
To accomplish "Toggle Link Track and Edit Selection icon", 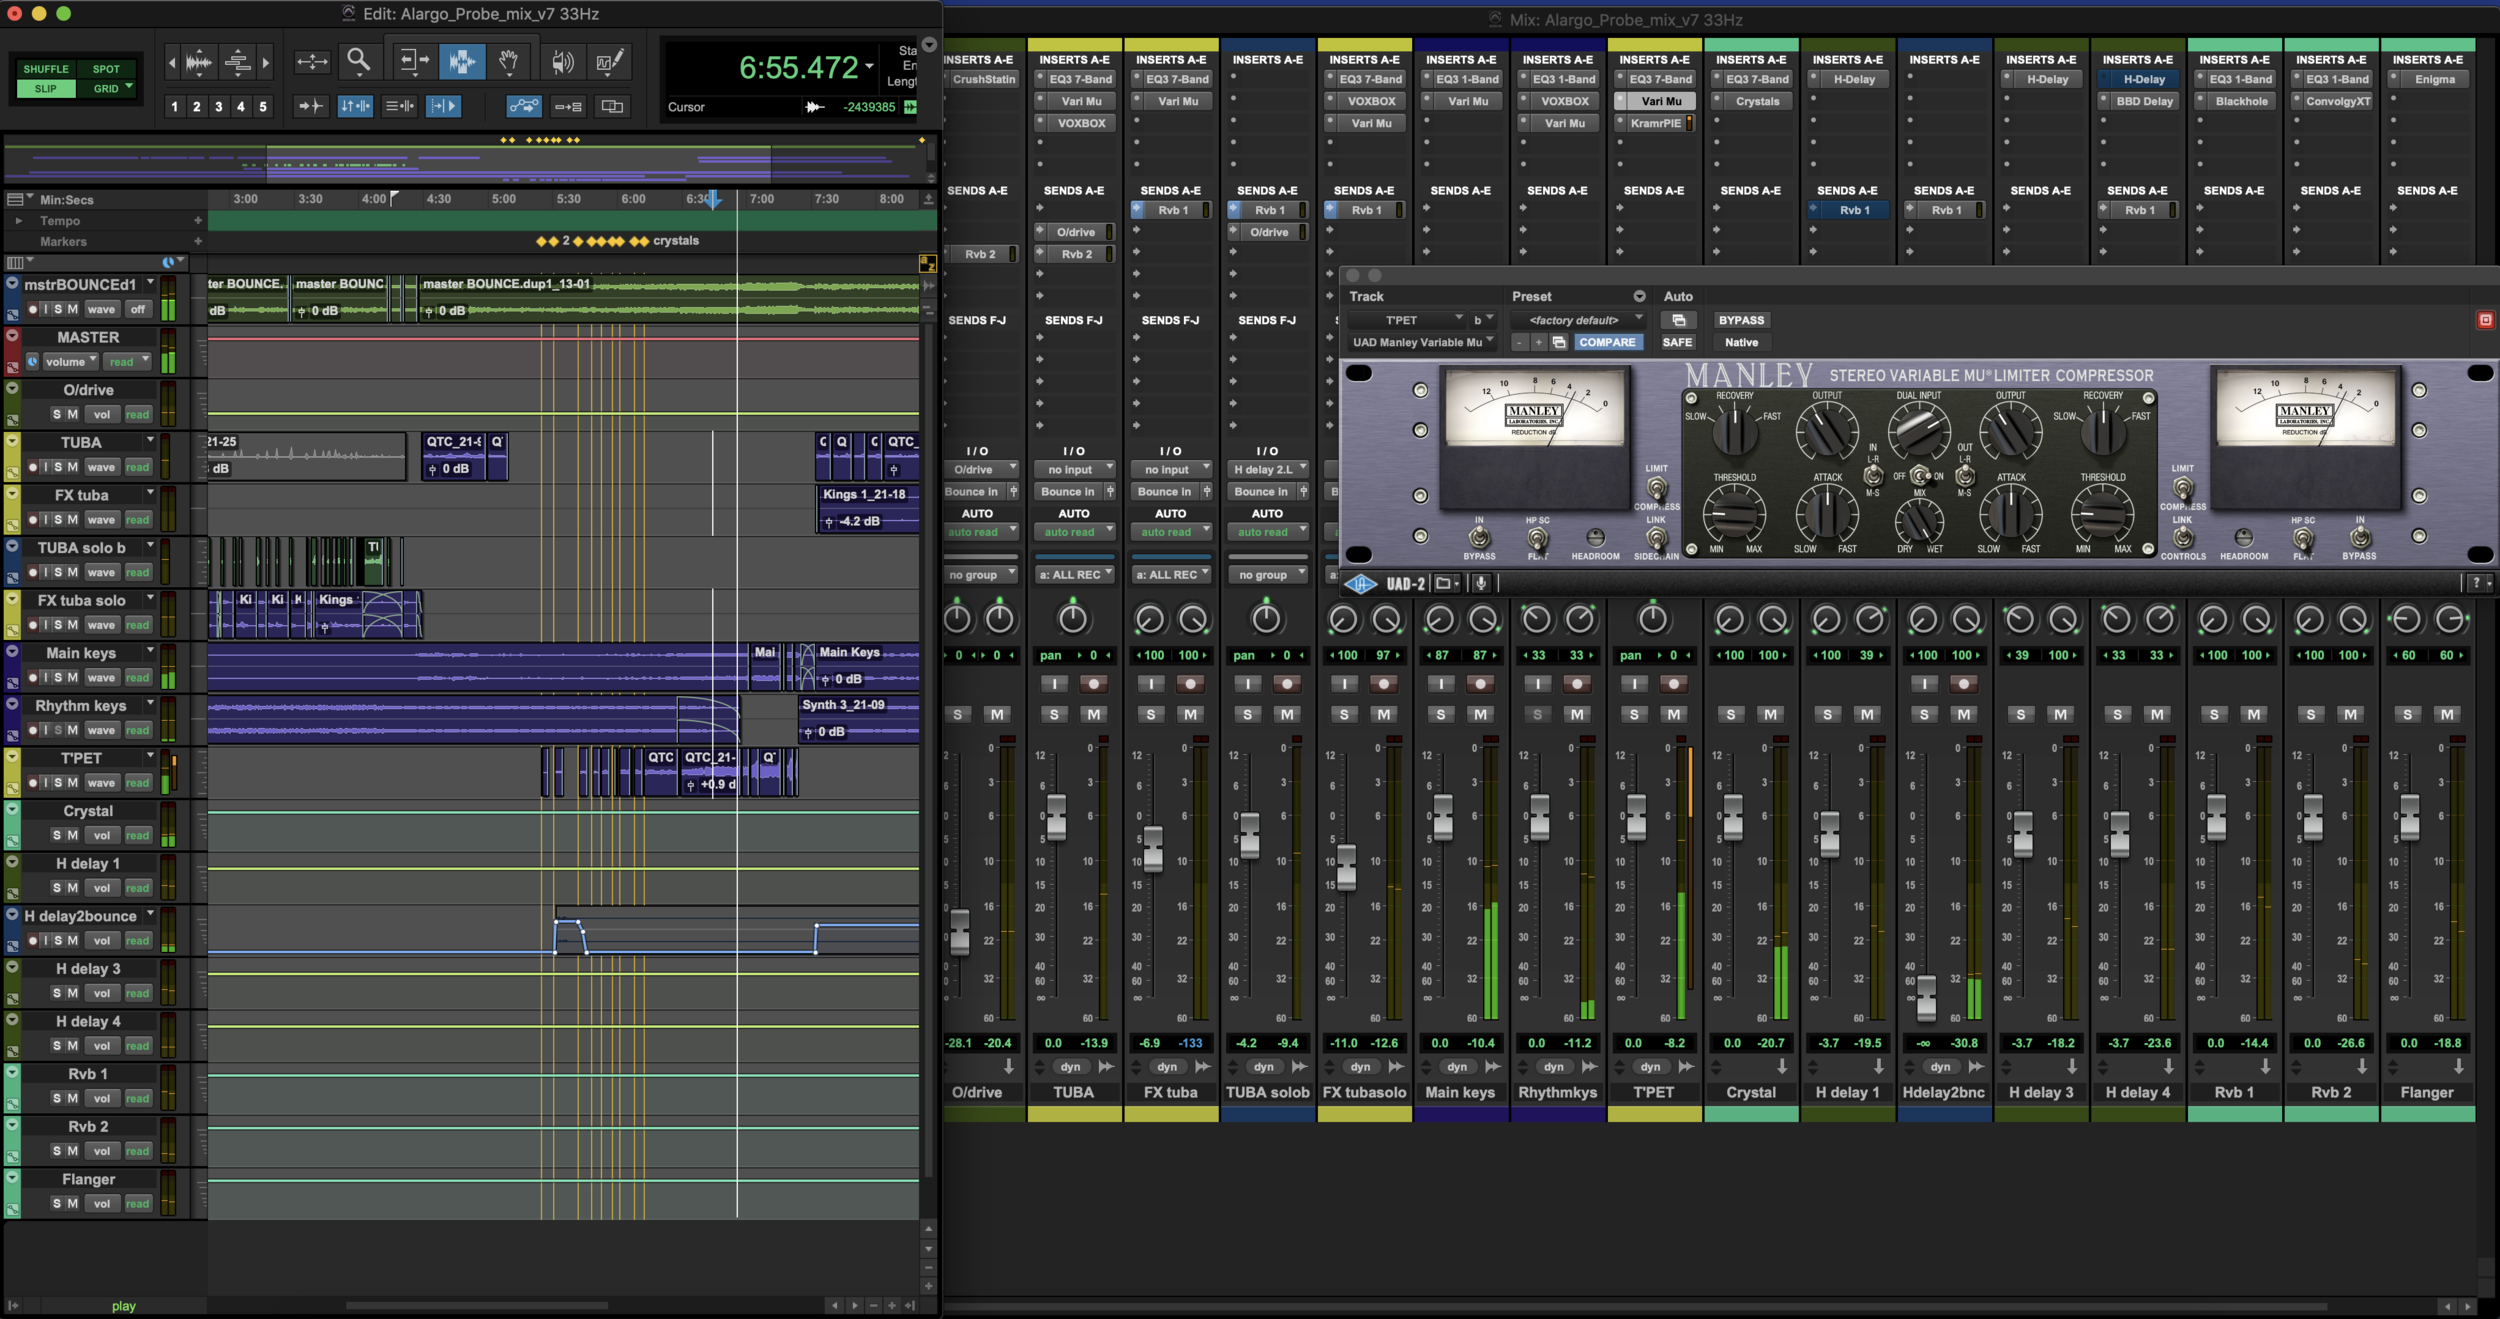I will coord(399,106).
